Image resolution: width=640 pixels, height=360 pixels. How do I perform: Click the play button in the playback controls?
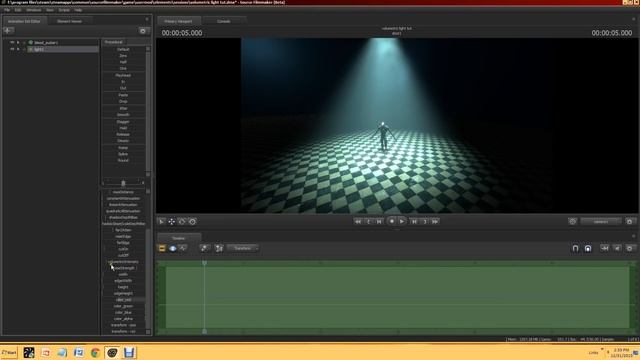(x=402, y=221)
